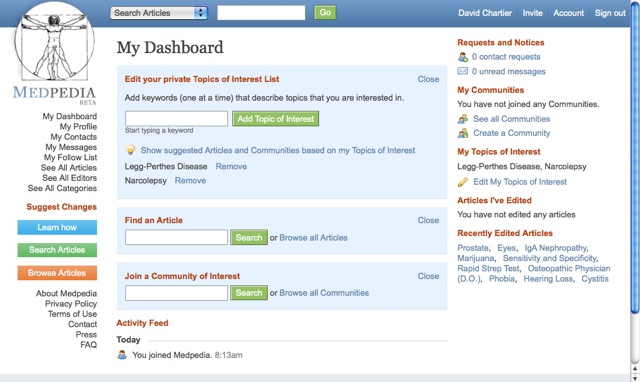Click the top search text field

pos(261,13)
